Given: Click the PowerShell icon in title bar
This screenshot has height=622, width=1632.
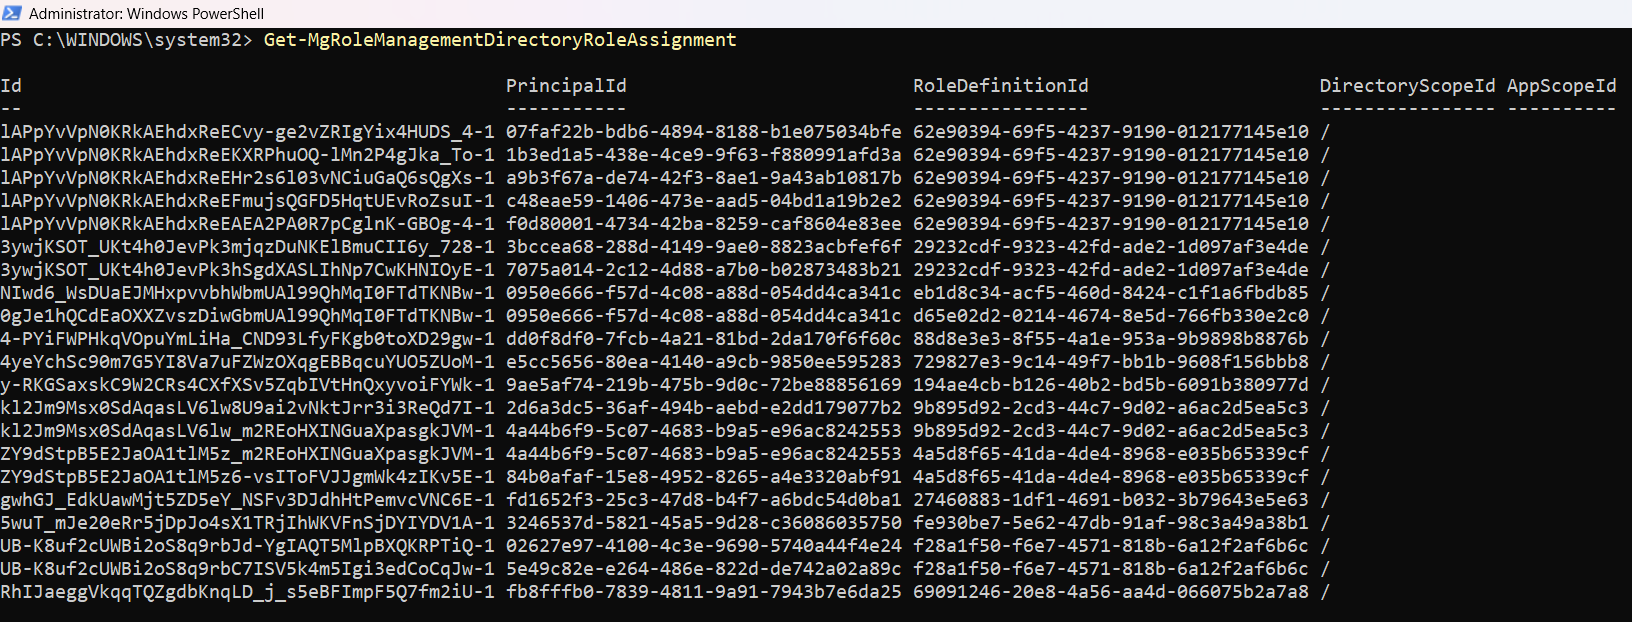Looking at the screenshot, I should tap(12, 13).
